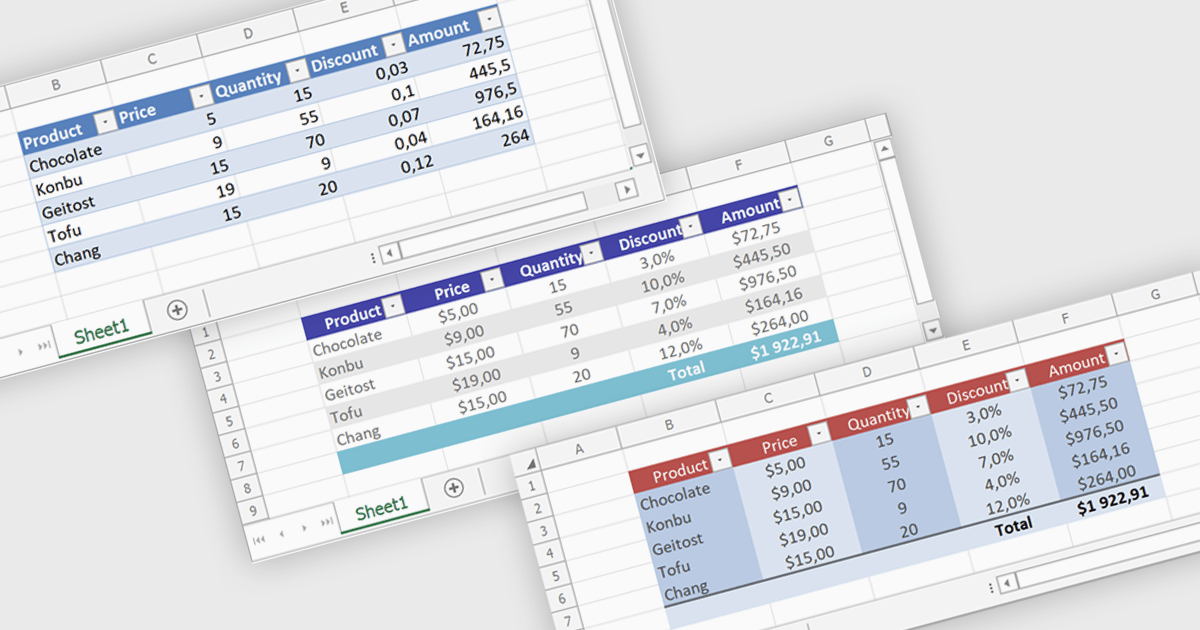Open Price filter in purple table
The width and height of the screenshot is (1200, 630).
[491, 281]
